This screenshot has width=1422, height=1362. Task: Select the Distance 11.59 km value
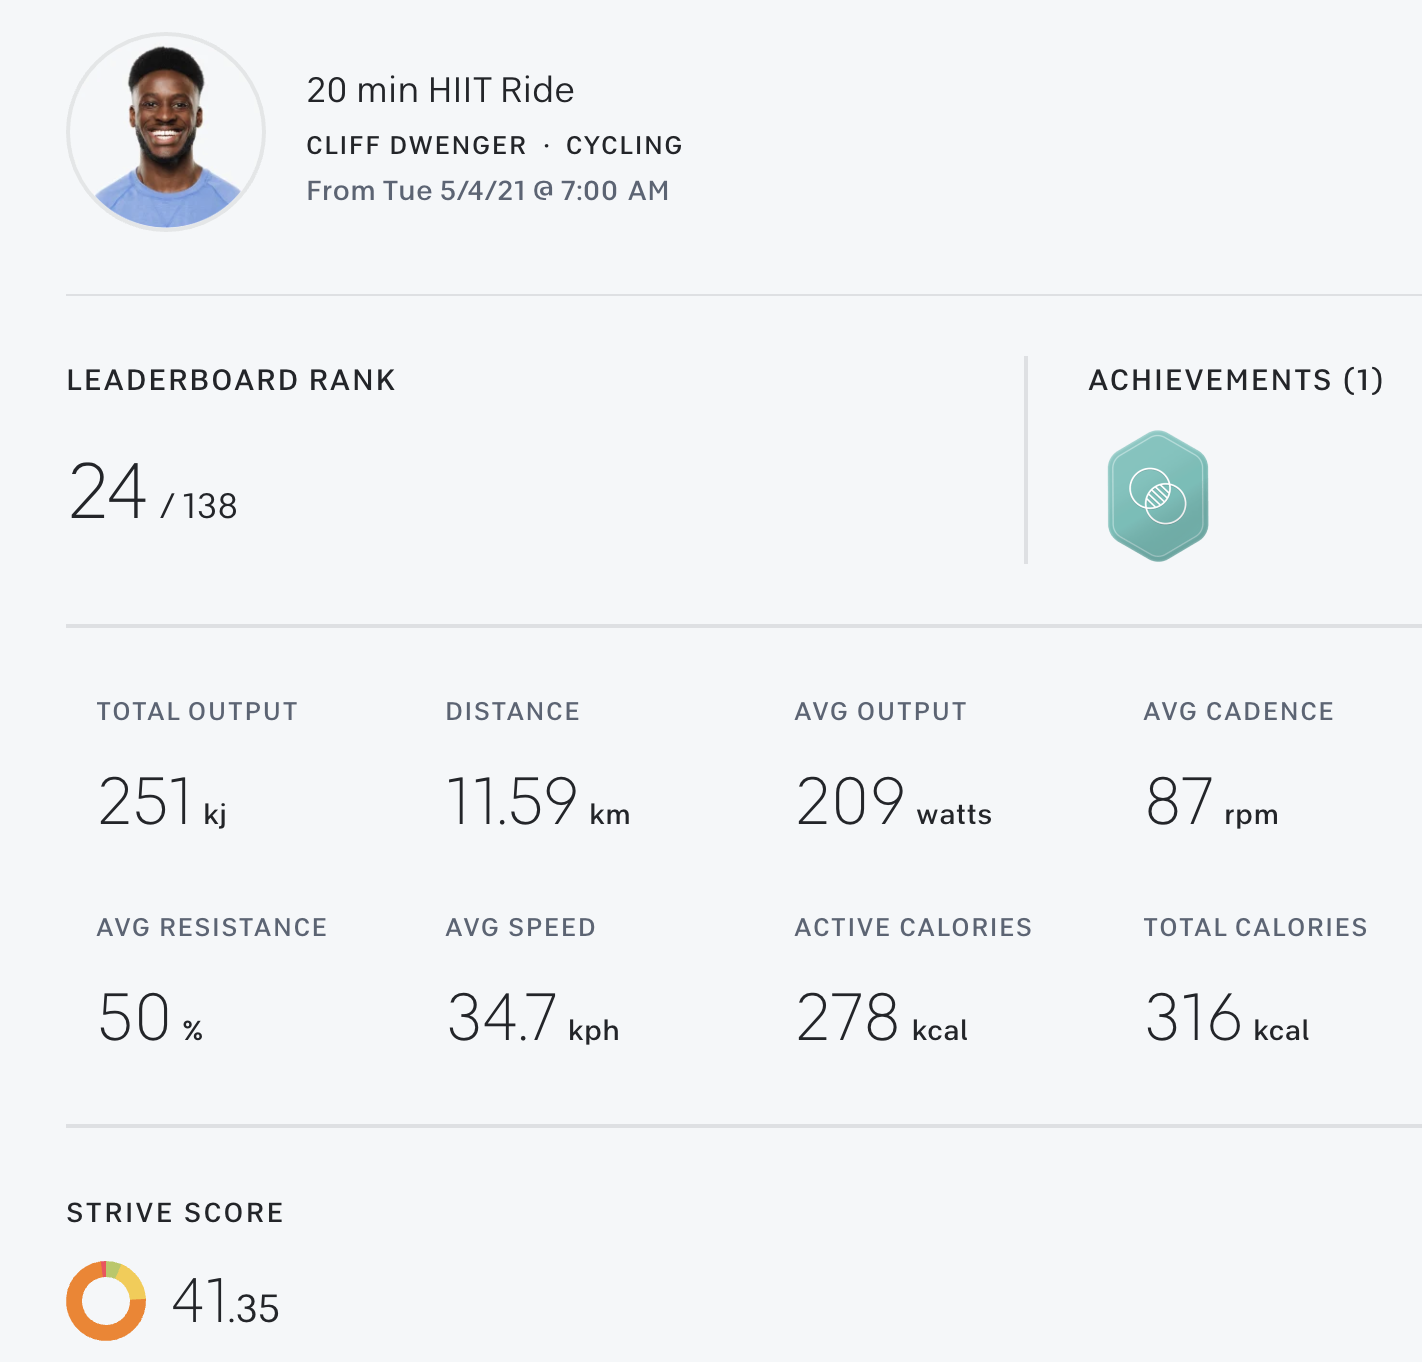[537, 802]
